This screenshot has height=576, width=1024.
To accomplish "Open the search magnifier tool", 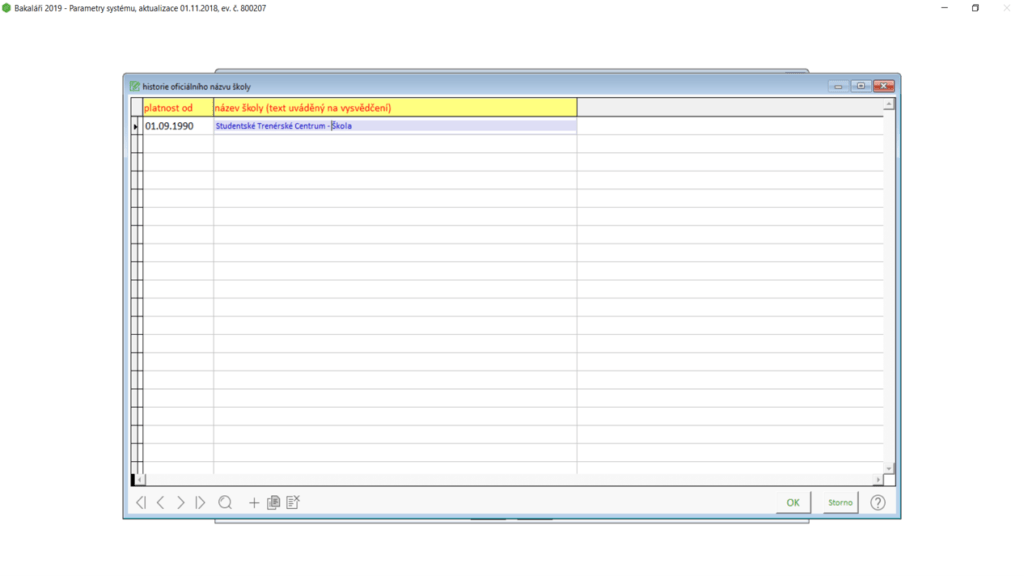I will (225, 503).
